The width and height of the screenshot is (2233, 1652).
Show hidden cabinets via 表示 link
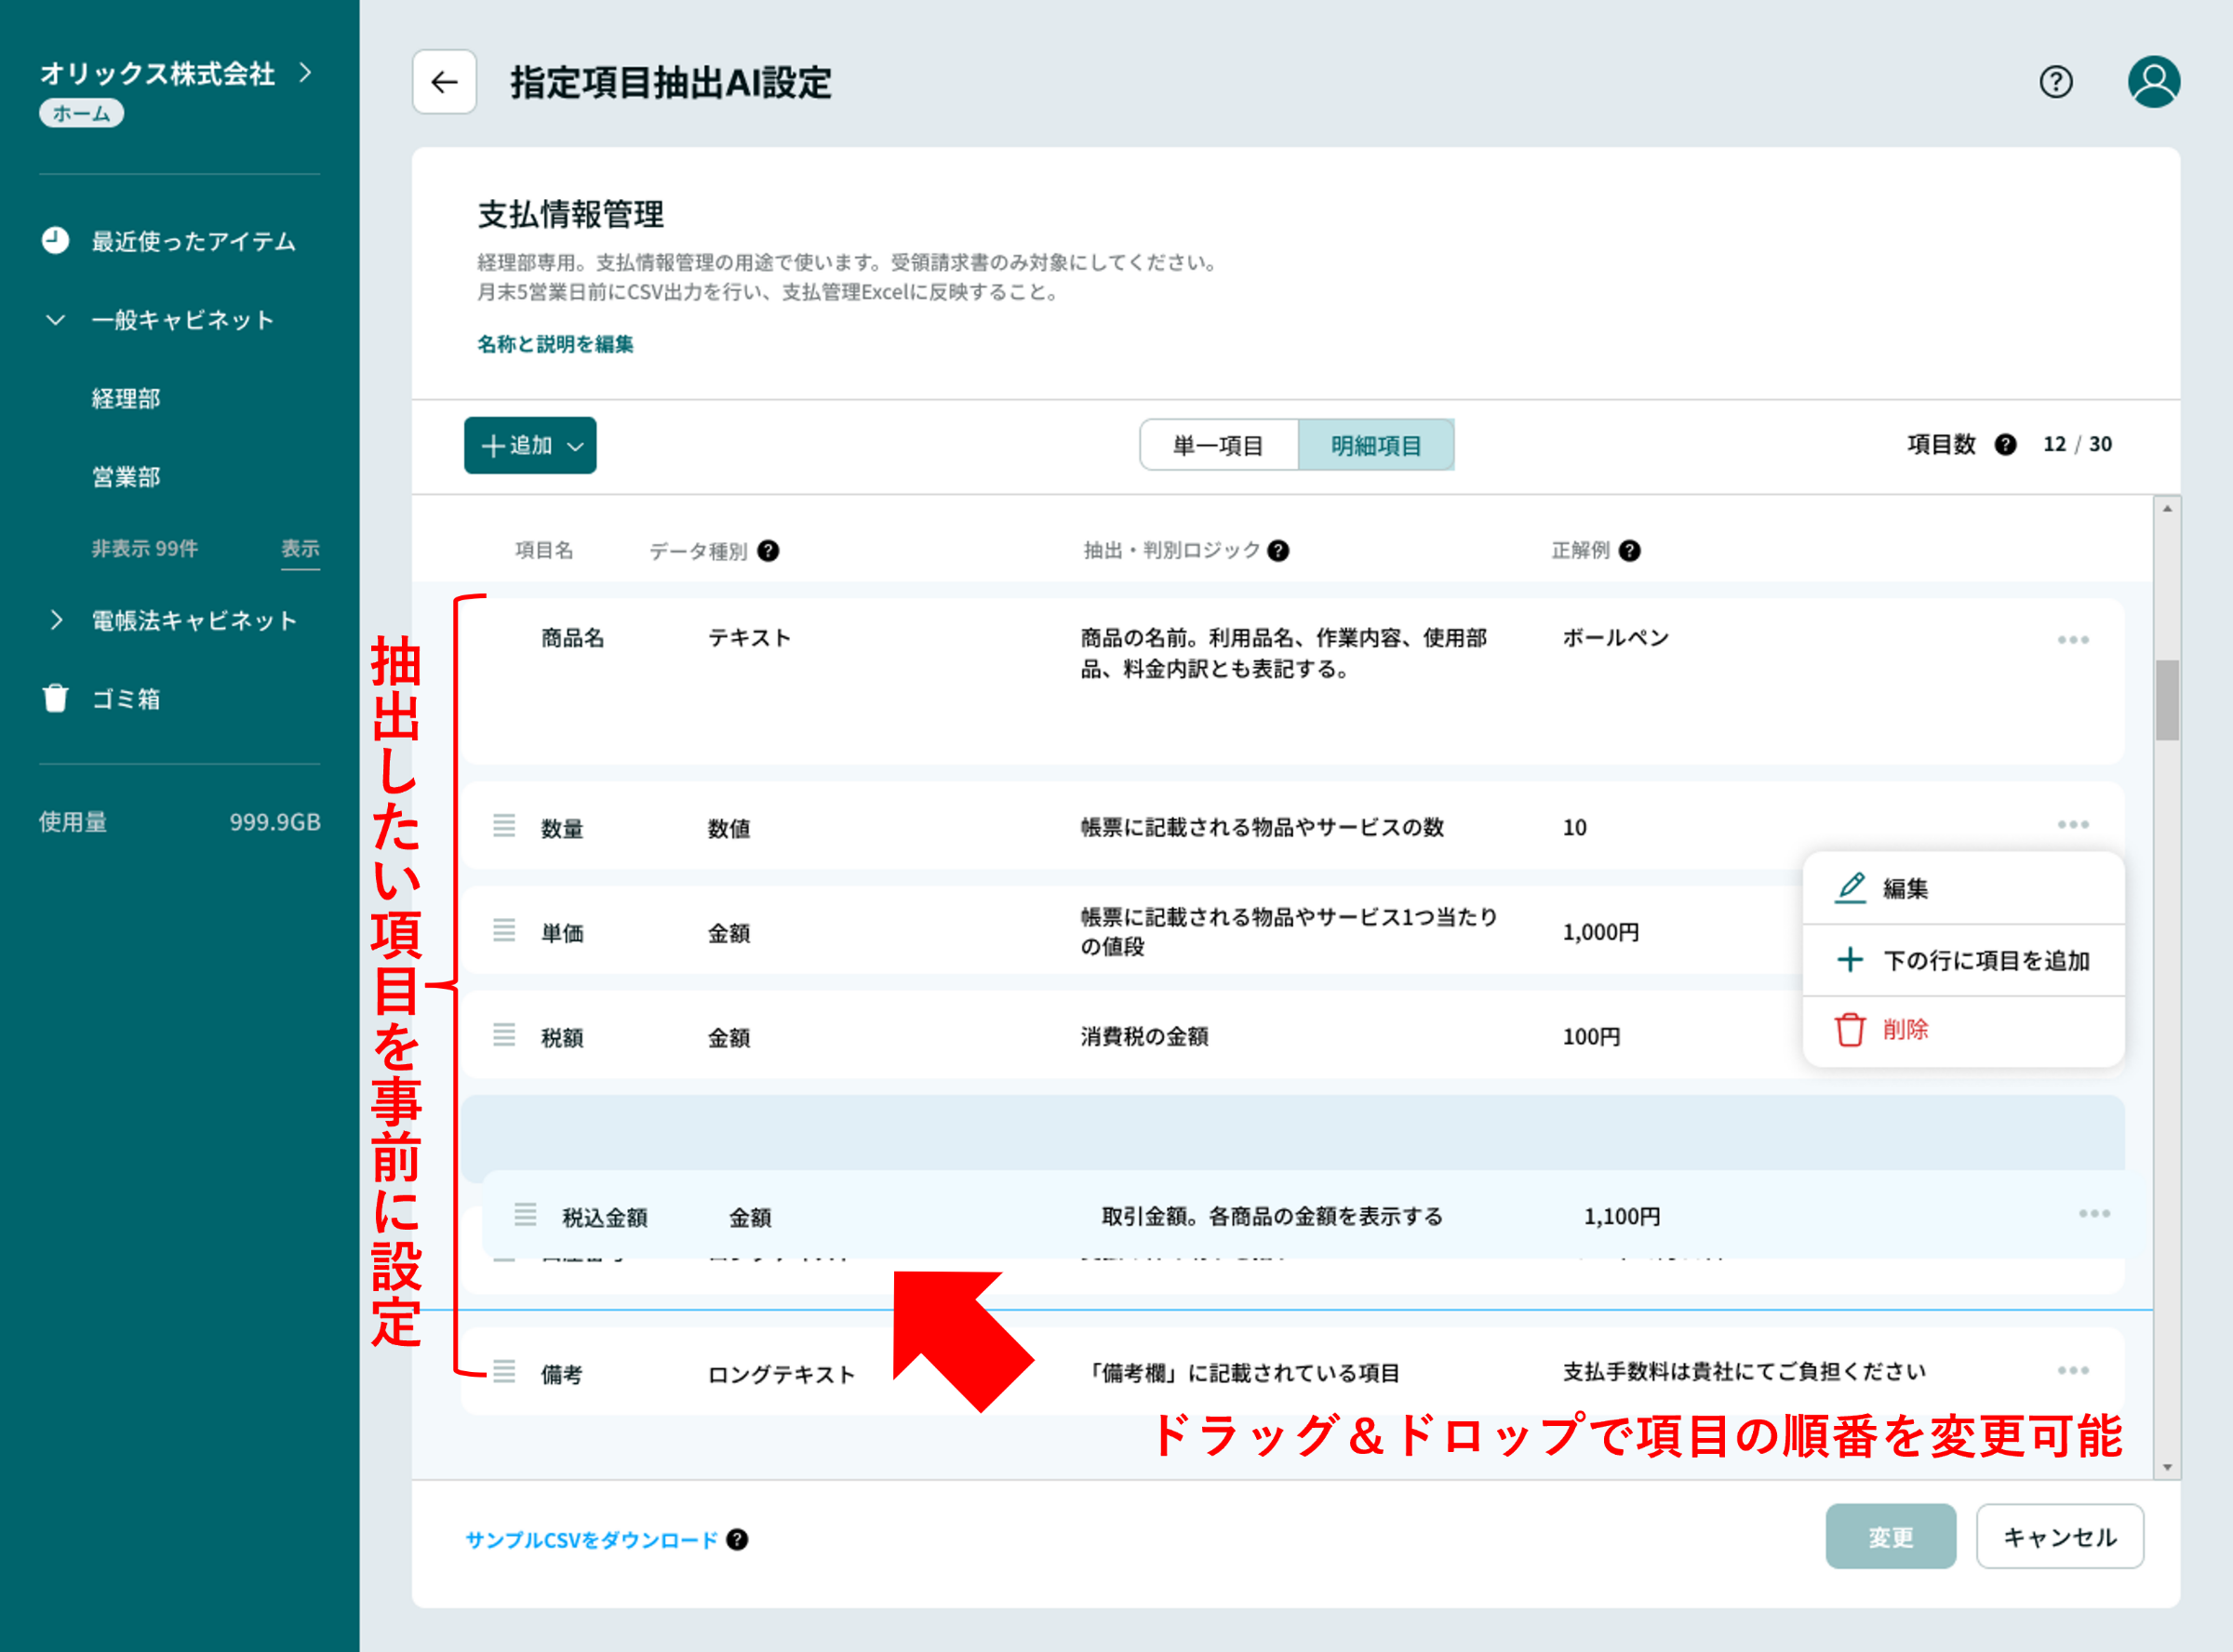pyautogui.click(x=300, y=548)
